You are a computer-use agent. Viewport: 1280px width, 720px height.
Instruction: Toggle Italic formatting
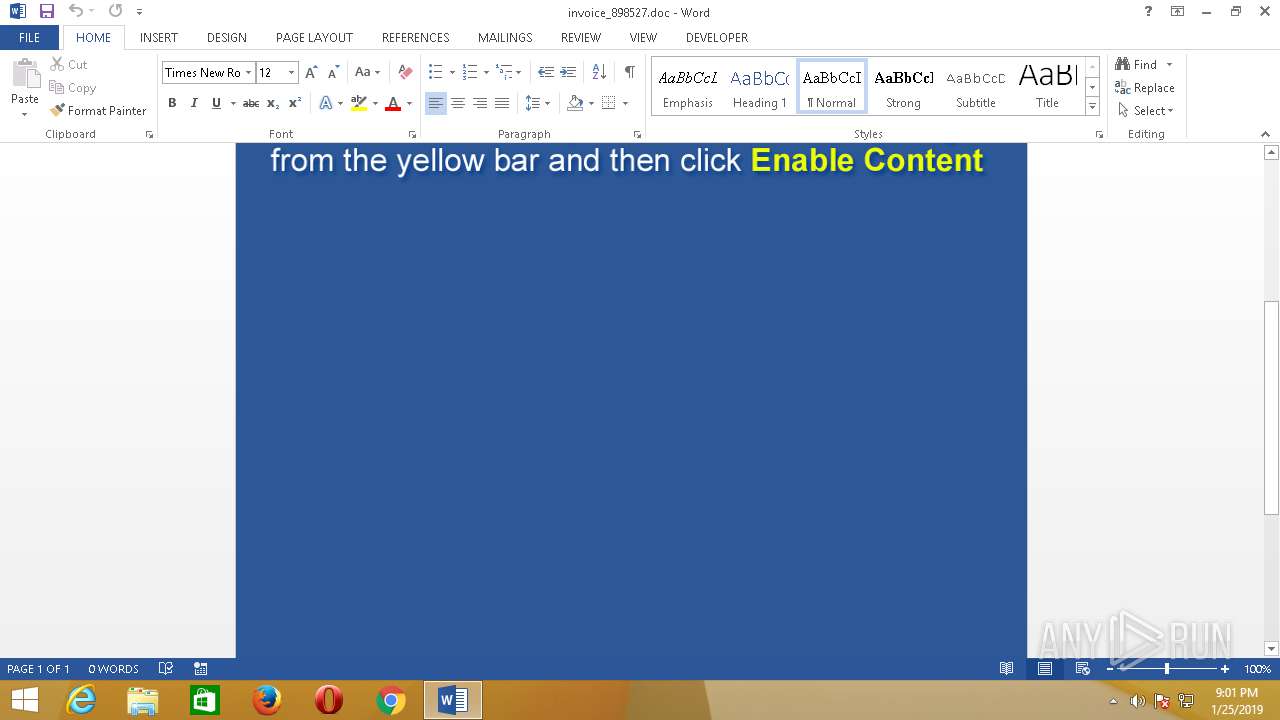click(x=194, y=103)
